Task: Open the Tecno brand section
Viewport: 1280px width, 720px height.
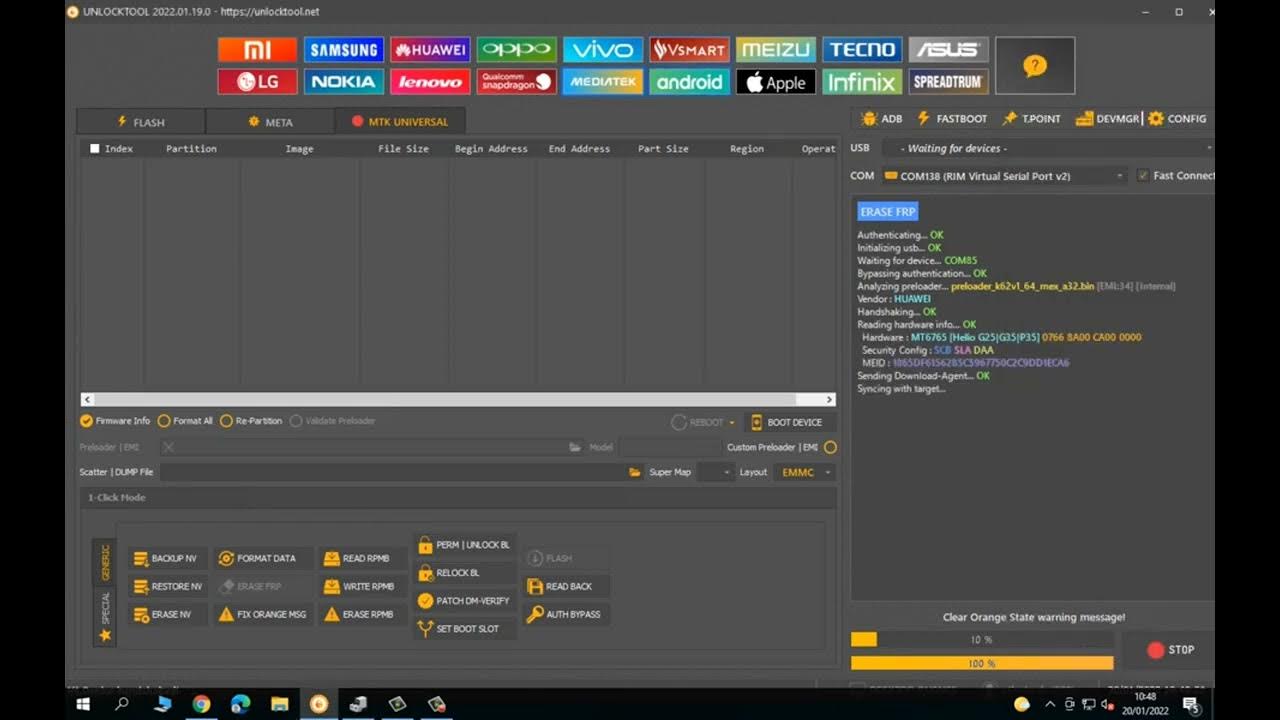Action: pos(862,50)
